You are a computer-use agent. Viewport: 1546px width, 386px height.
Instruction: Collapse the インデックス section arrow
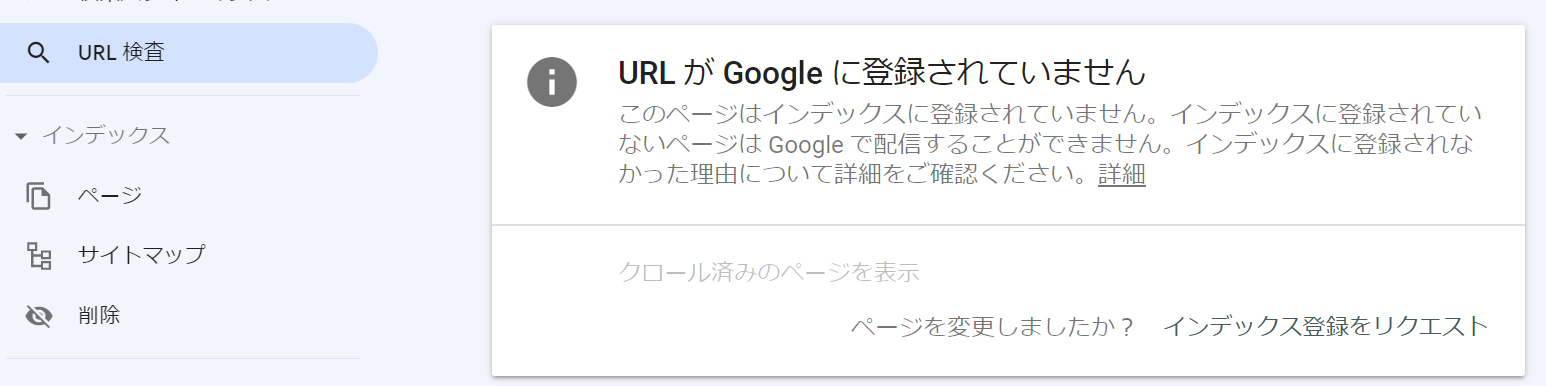click(x=21, y=137)
